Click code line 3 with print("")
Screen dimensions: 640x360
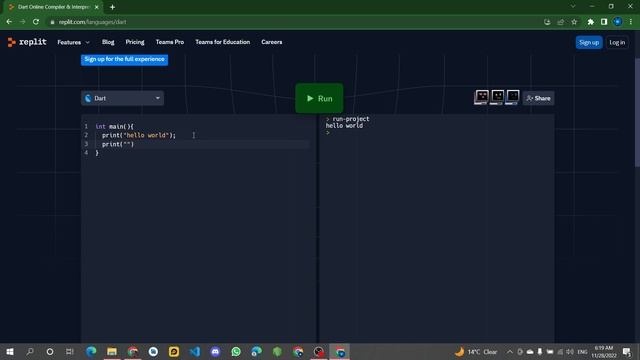[x=118, y=144]
